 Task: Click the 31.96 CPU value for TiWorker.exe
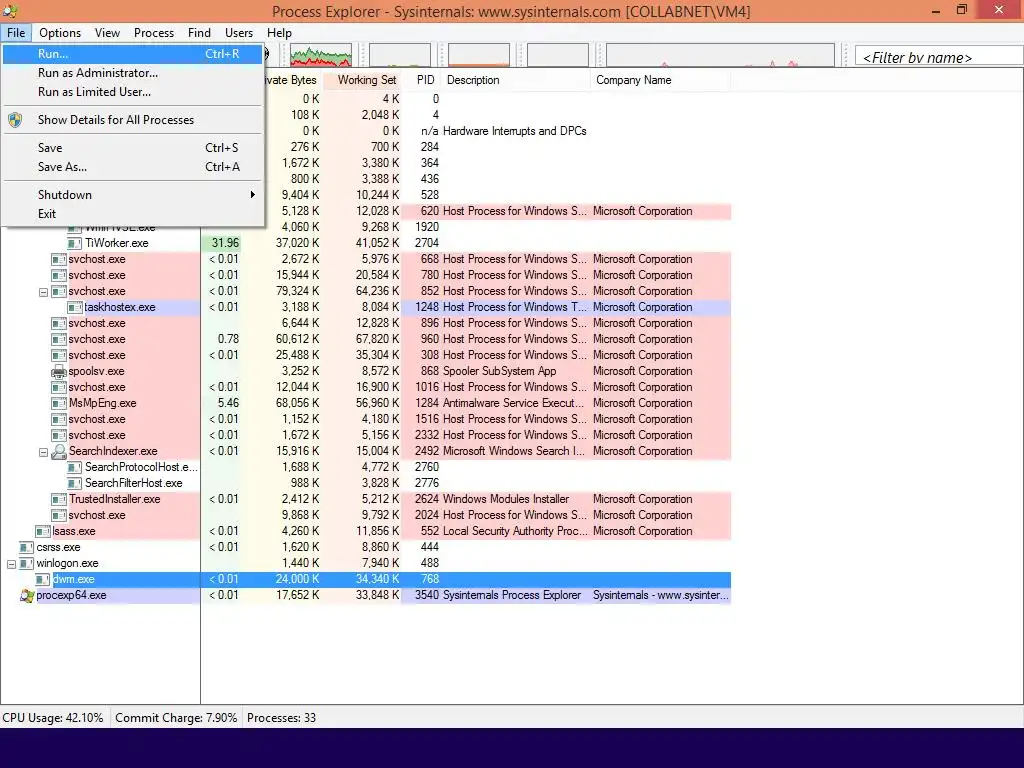coord(225,243)
